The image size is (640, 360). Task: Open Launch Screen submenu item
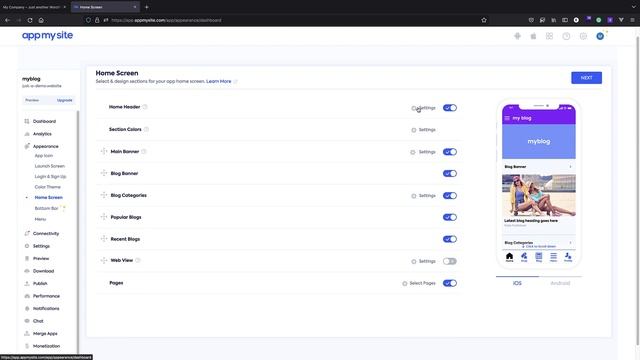(49, 166)
